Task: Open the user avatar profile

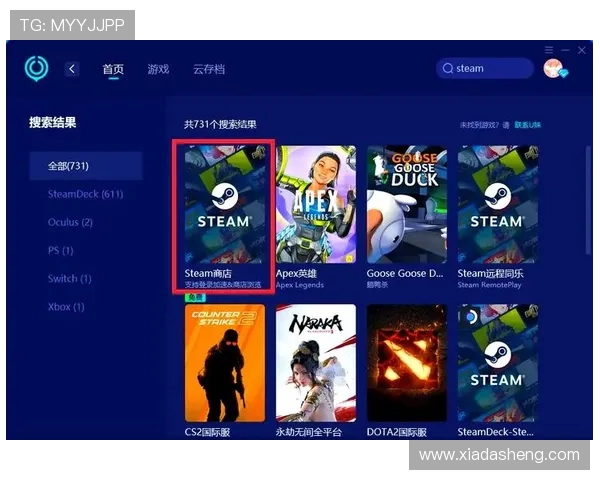Action: (x=553, y=68)
